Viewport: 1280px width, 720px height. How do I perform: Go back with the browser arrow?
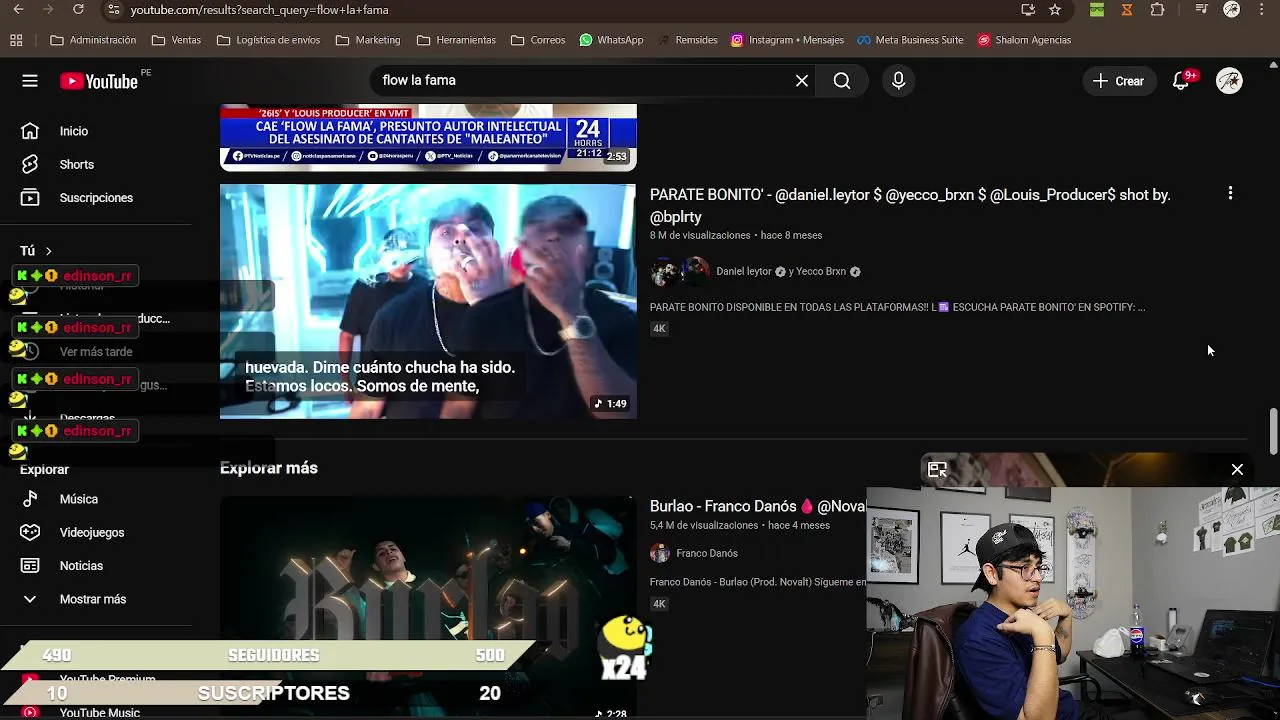click(x=18, y=10)
